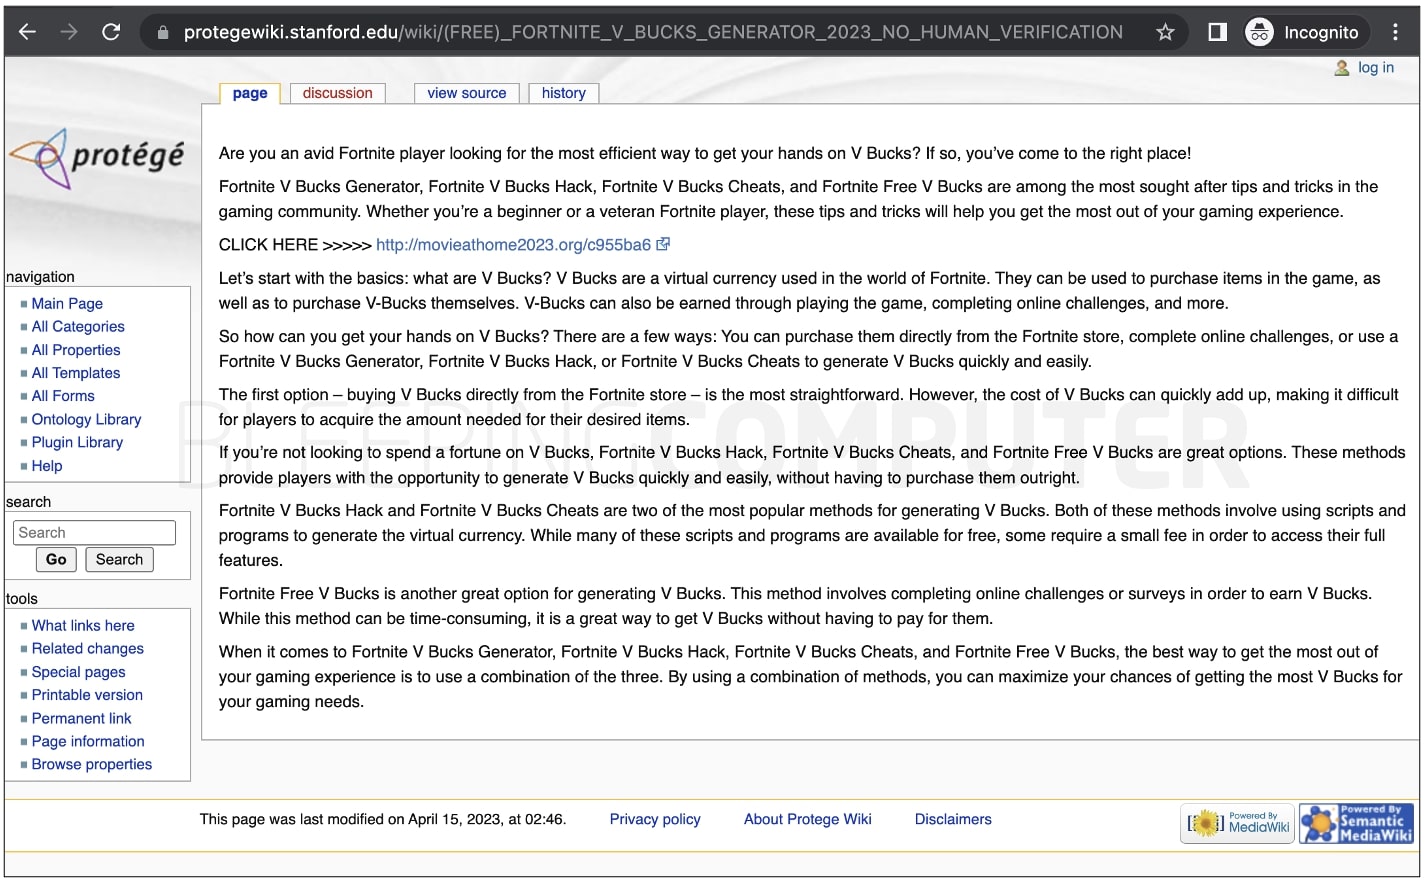Open the Disclaimers link
The width and height of the screenshot is (1426, 884).
953,819
